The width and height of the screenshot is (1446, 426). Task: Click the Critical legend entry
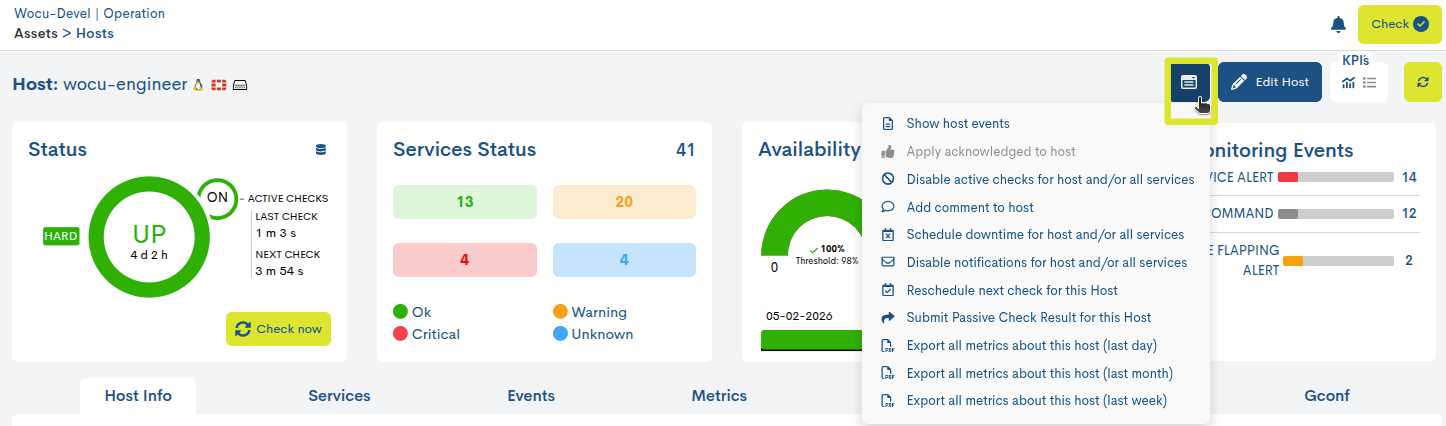(x=427, y=334)
